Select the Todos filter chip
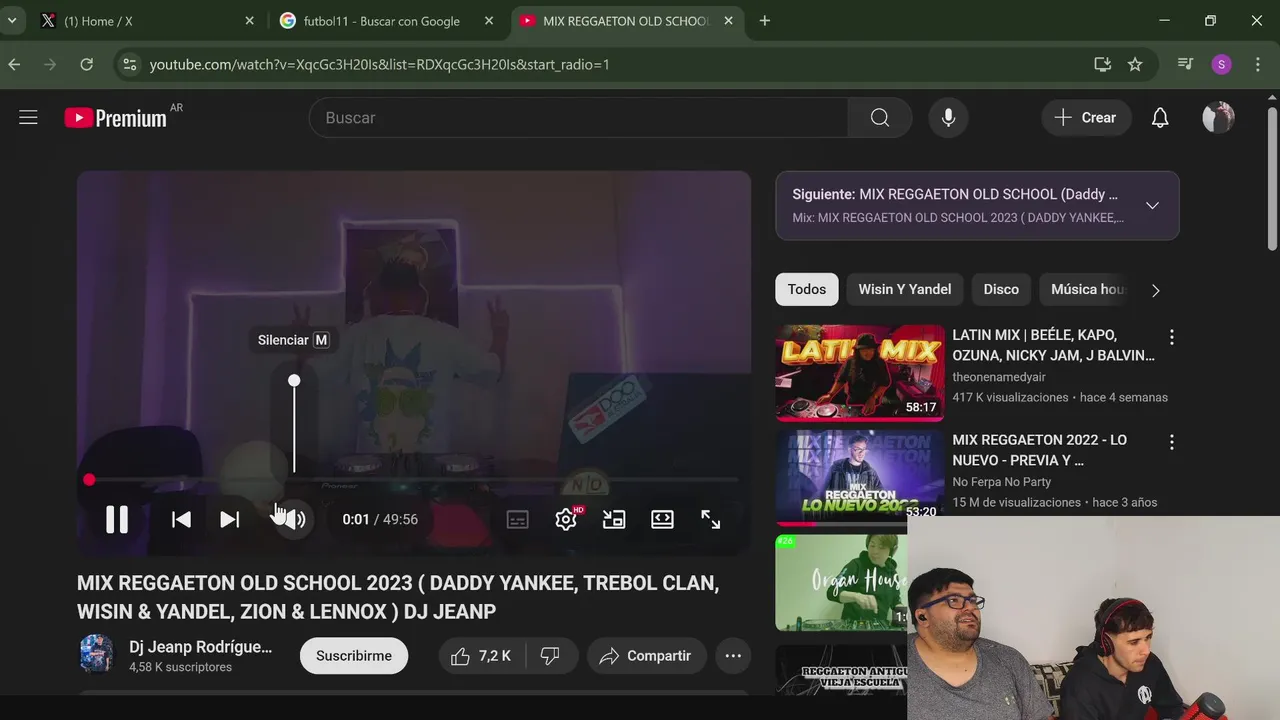 click(807, 289)
